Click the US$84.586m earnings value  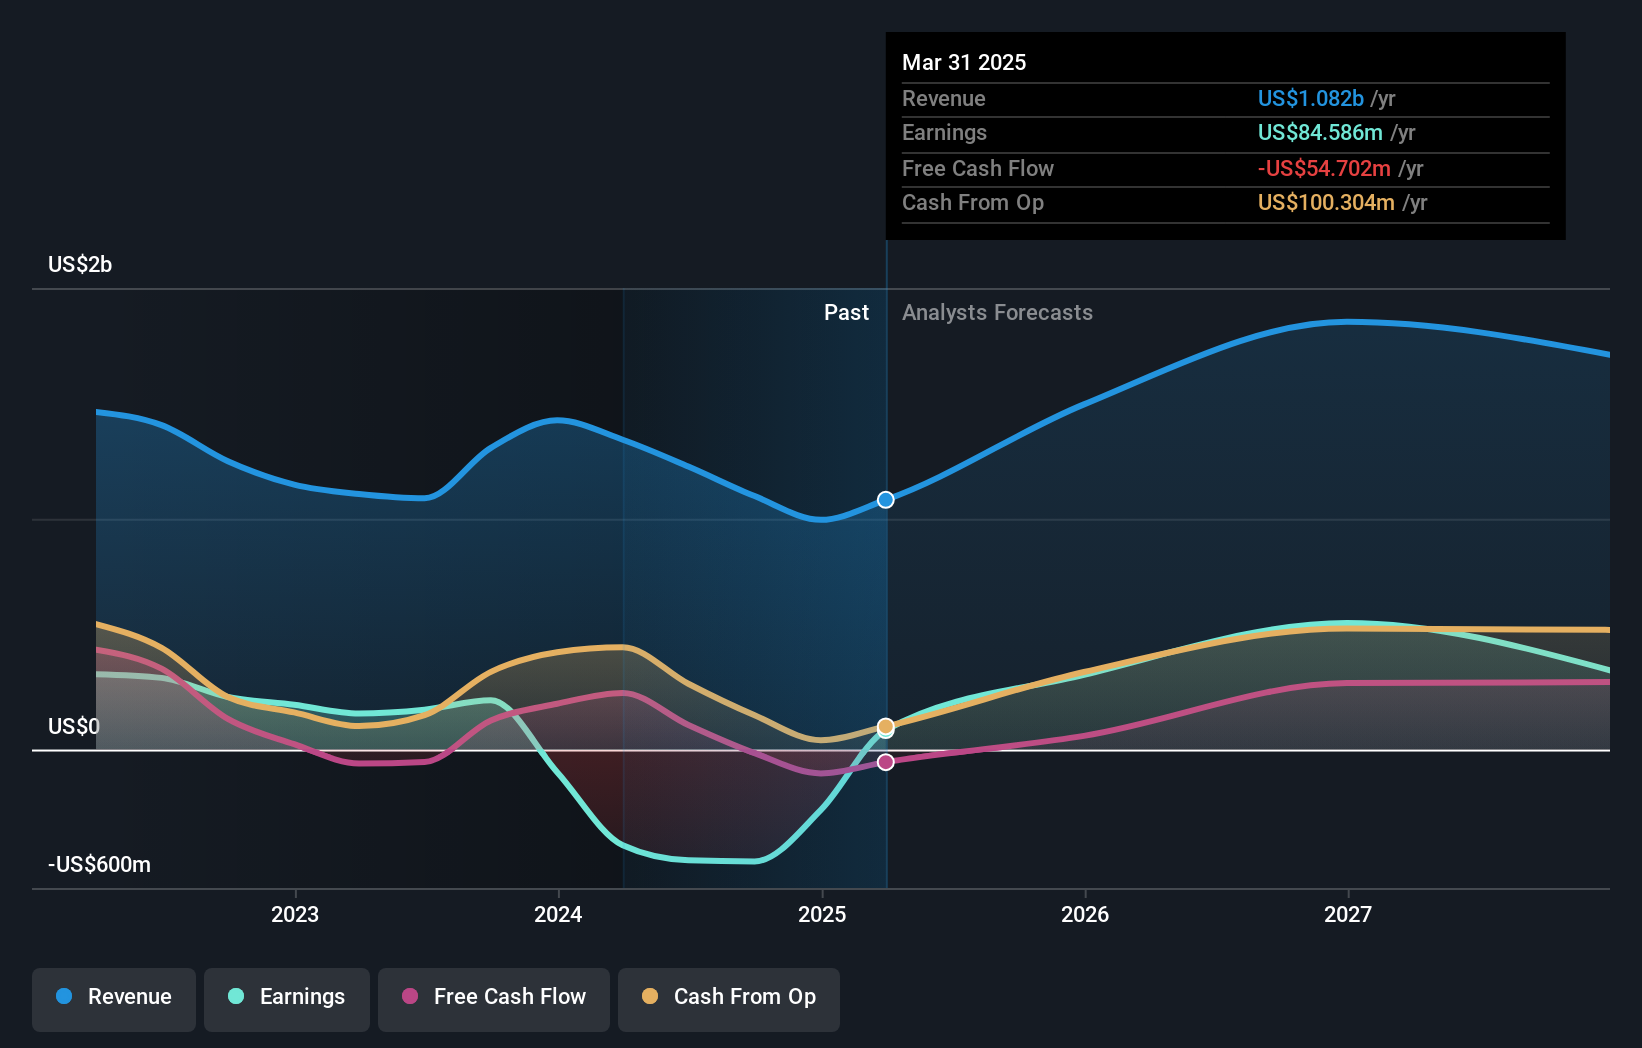[x=1320, y=133]
